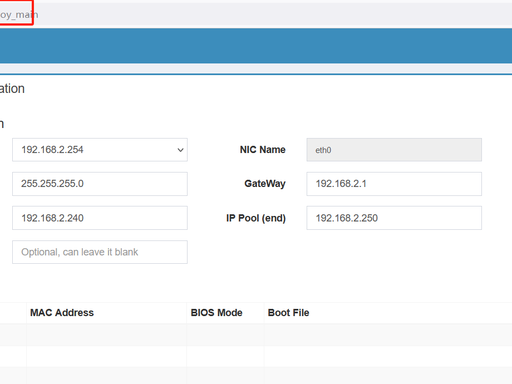Click the IP pool start field 192.168.2.240
512x384 pixels.
click(x=100, y=218)
